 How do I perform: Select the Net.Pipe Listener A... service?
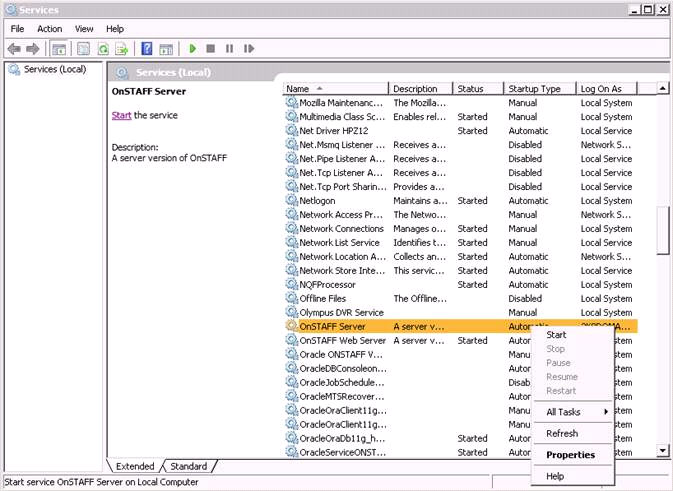[461, 158]
